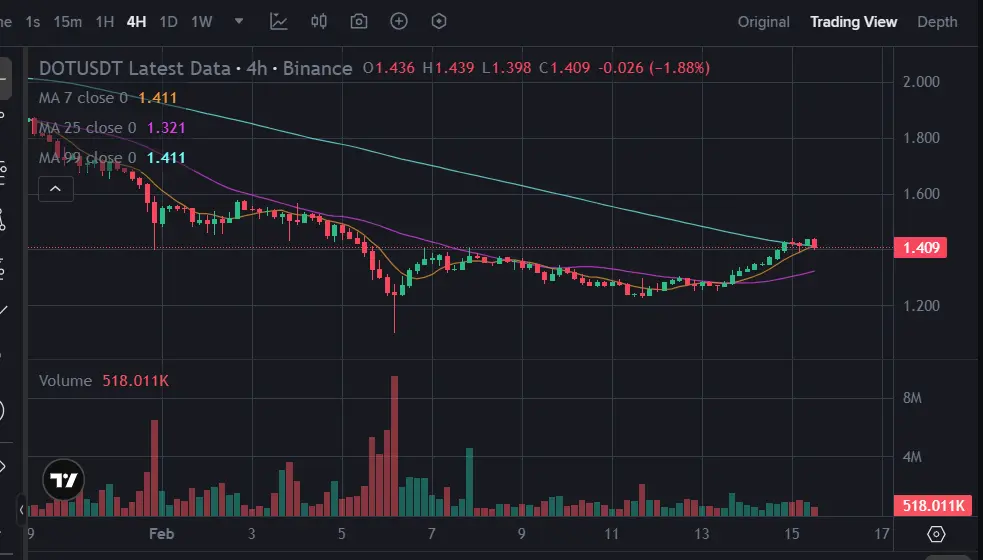Open chart settings hexagon icon in toolbar
The image size is (983, 560).
(x=439, y=21)
